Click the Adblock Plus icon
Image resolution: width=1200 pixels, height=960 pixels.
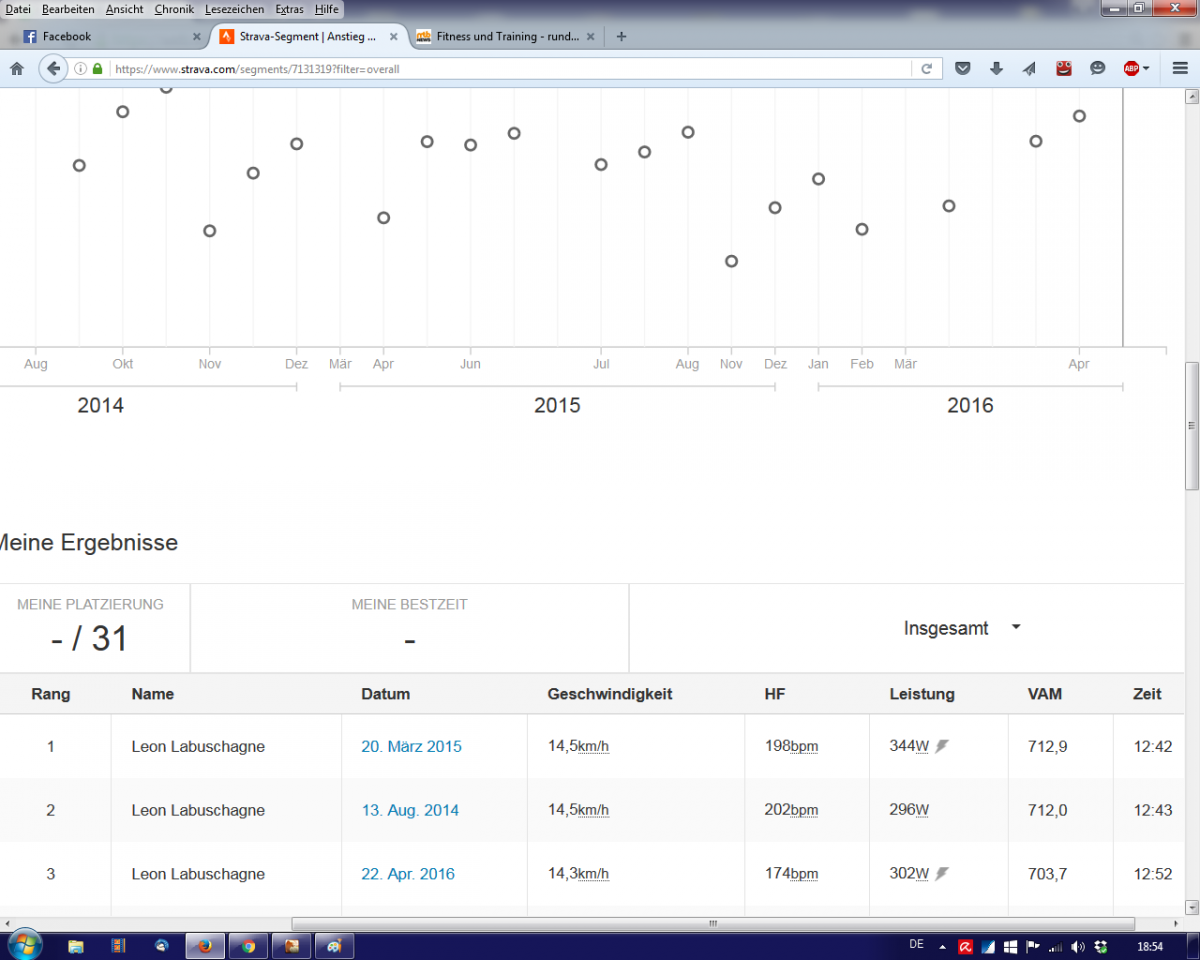point(1131,69)
